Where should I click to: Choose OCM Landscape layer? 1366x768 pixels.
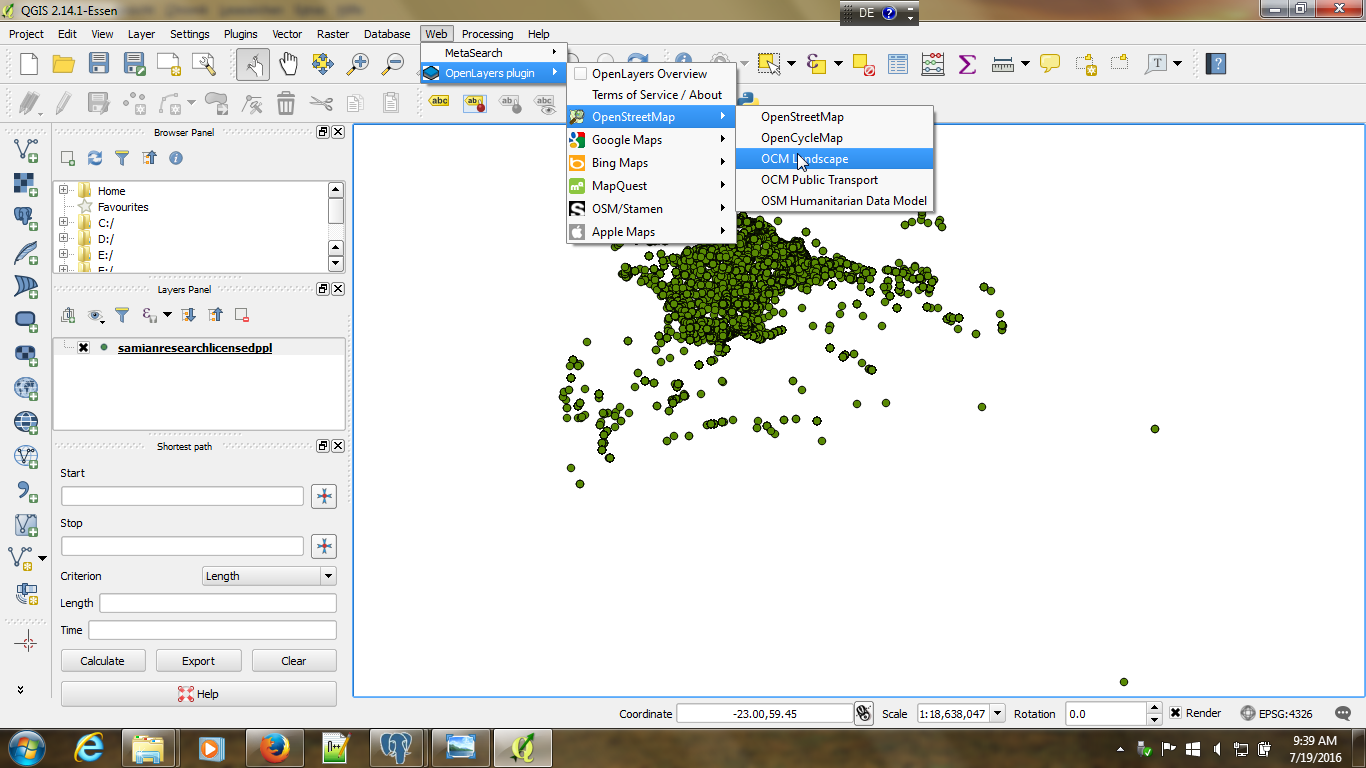tap(834, 159)
